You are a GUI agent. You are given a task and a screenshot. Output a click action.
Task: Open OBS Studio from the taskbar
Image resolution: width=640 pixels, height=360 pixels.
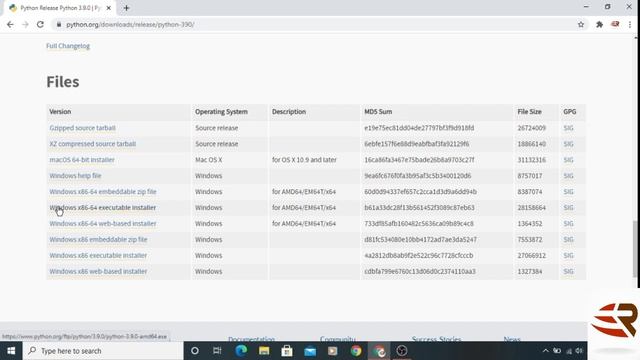402,351
